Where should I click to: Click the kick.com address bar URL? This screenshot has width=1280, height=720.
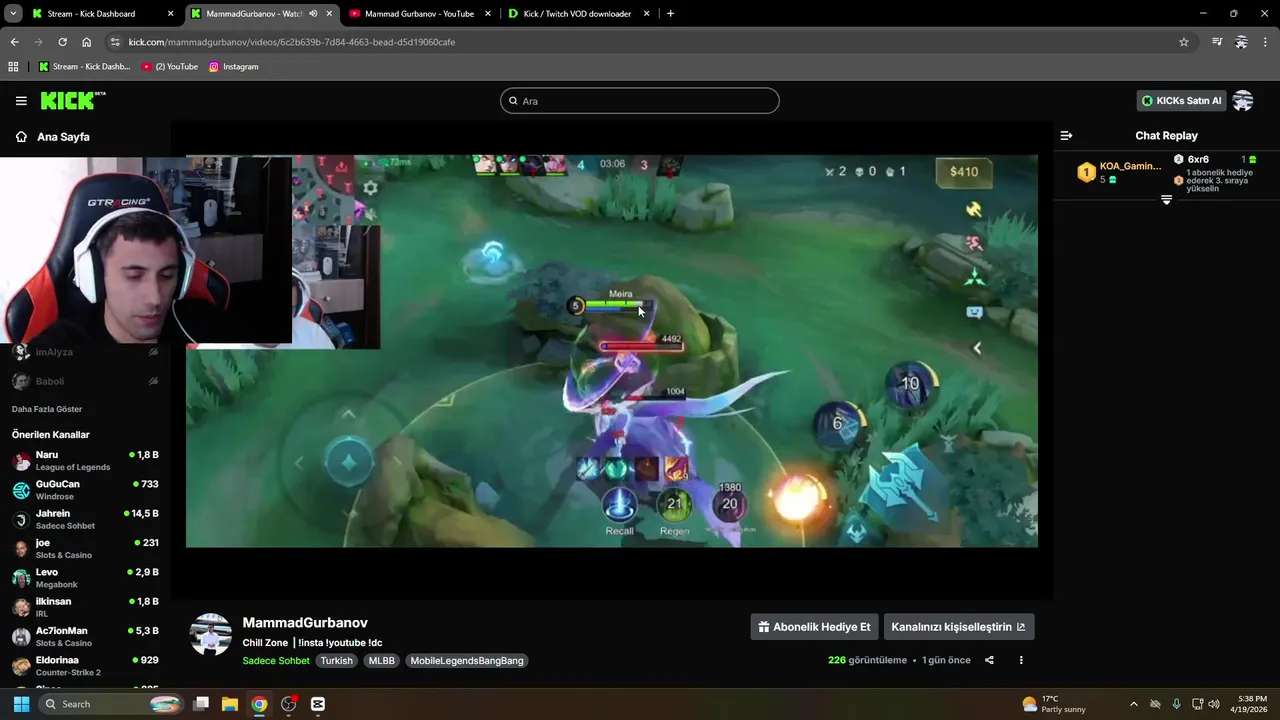point(292,42)
